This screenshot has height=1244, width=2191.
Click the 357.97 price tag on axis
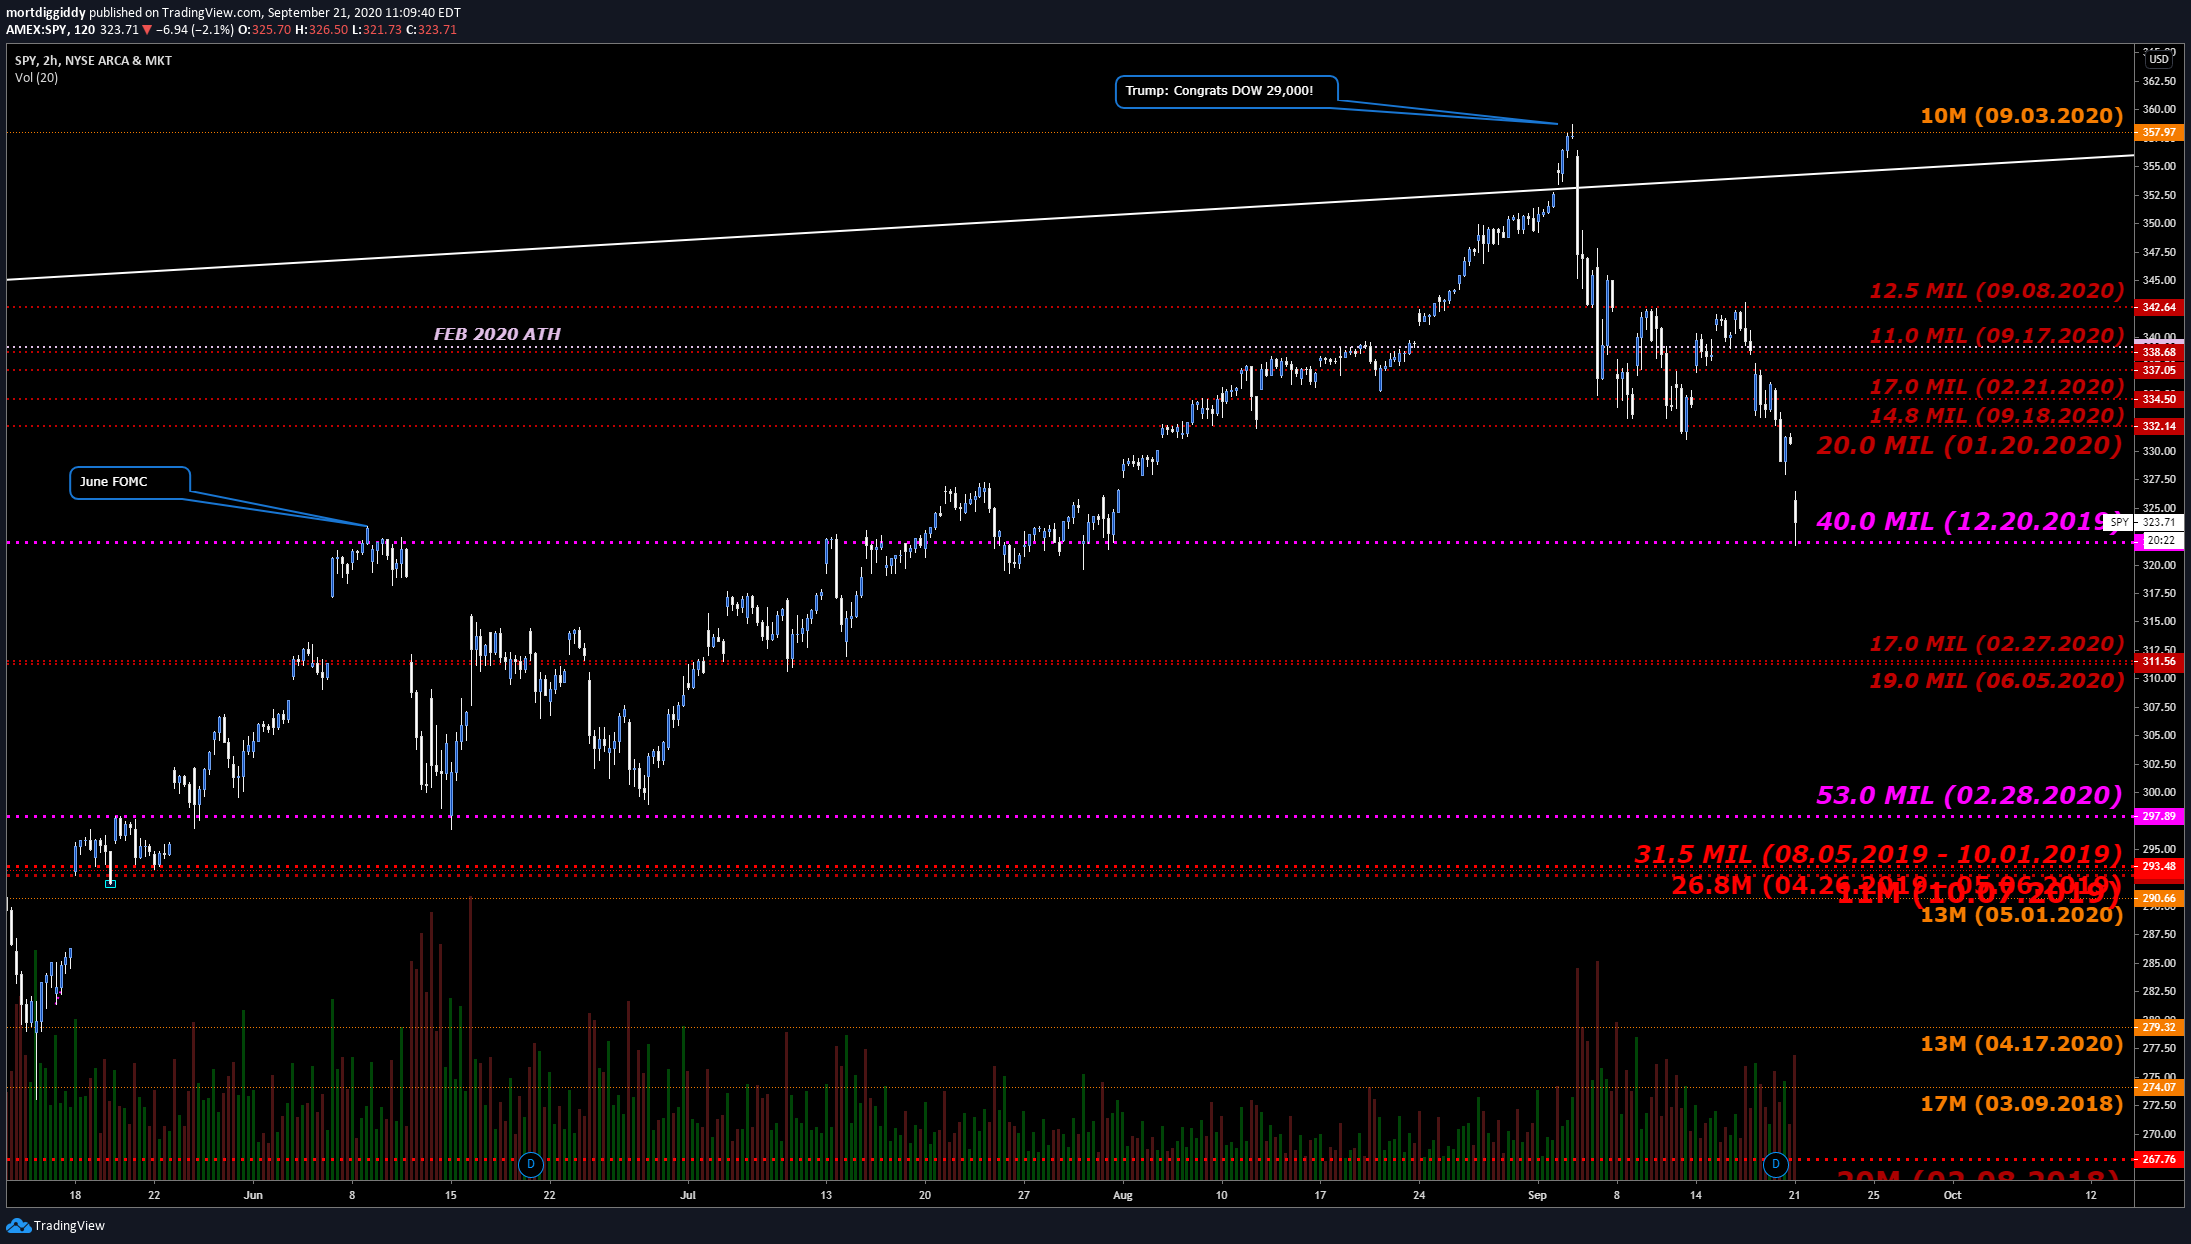coord(2159,132)
